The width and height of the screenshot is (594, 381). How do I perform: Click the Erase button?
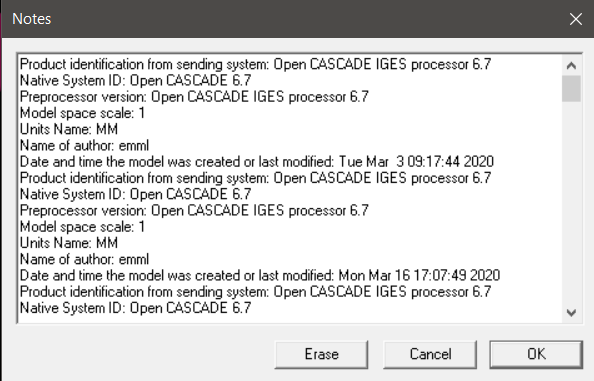pos(321,354)
